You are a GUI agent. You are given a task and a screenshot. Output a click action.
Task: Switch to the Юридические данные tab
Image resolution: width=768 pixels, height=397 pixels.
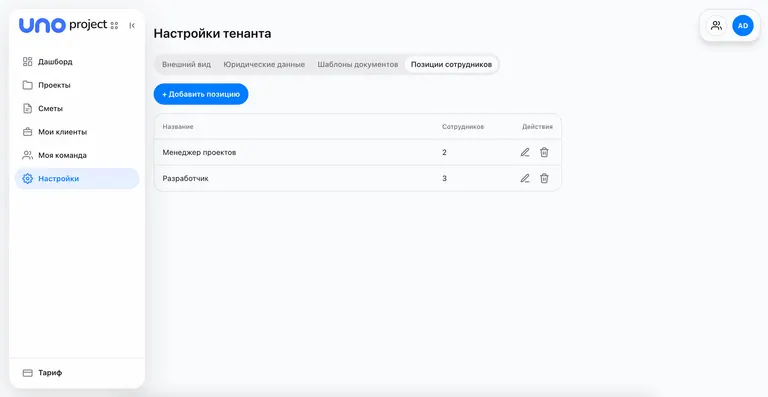(264, 65)
